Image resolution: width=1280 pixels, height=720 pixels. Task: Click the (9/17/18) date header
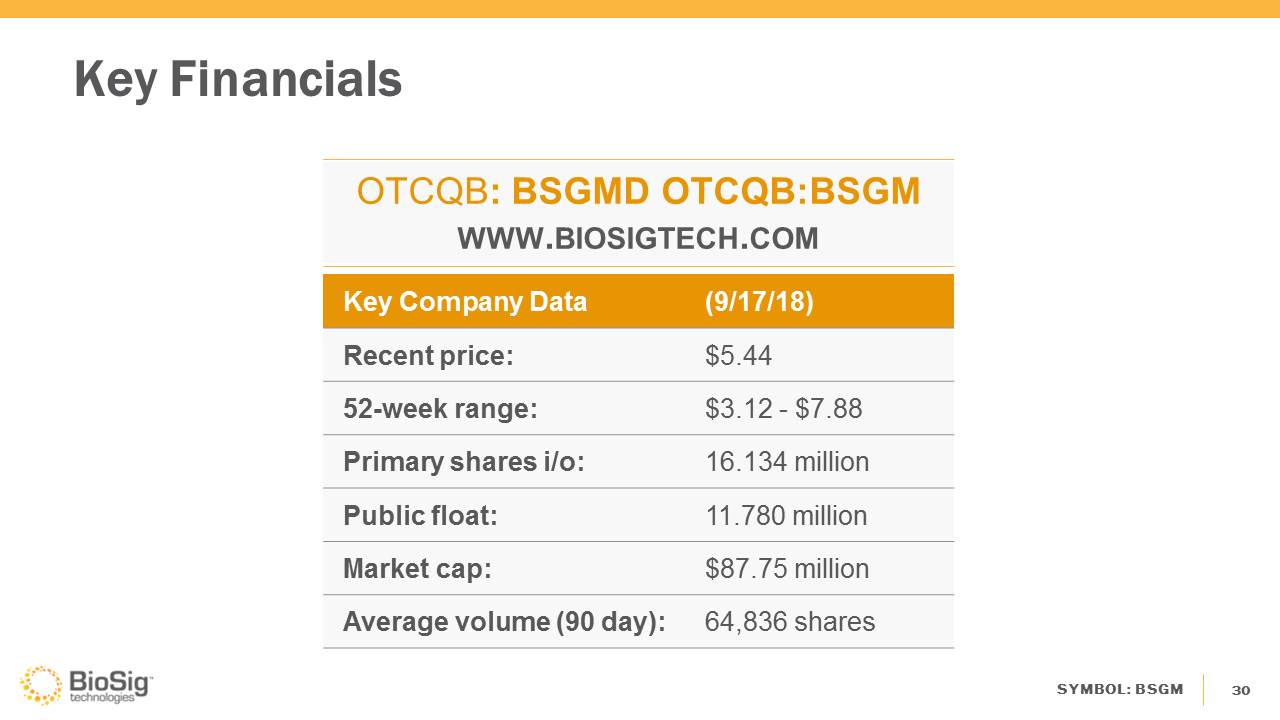click(x=759, y=302)
